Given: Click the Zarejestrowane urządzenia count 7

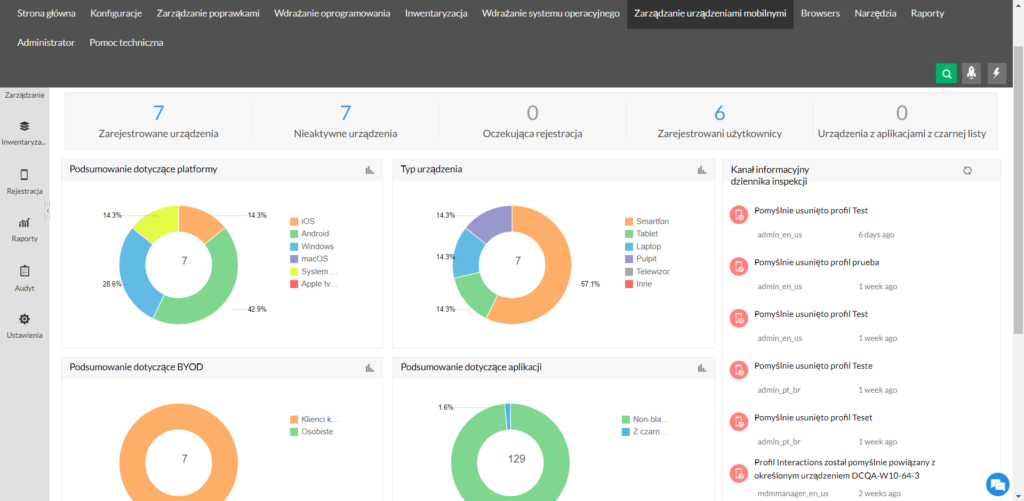Looking at the screenshot, I should [158, 112].
